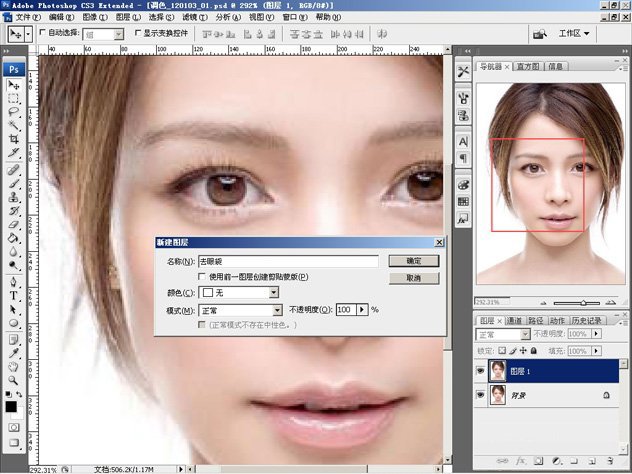Viewport: 632px width, 474px height.
Task: Activate the Hand tool
Action: tap(14, 367)
